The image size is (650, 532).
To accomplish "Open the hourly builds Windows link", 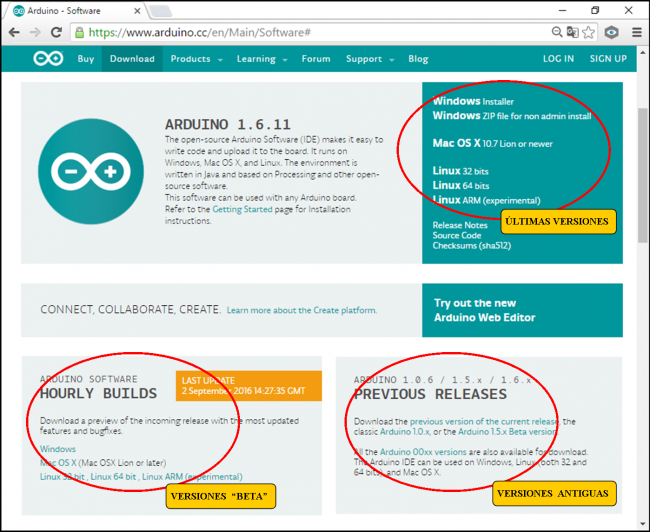I will 58,449.
